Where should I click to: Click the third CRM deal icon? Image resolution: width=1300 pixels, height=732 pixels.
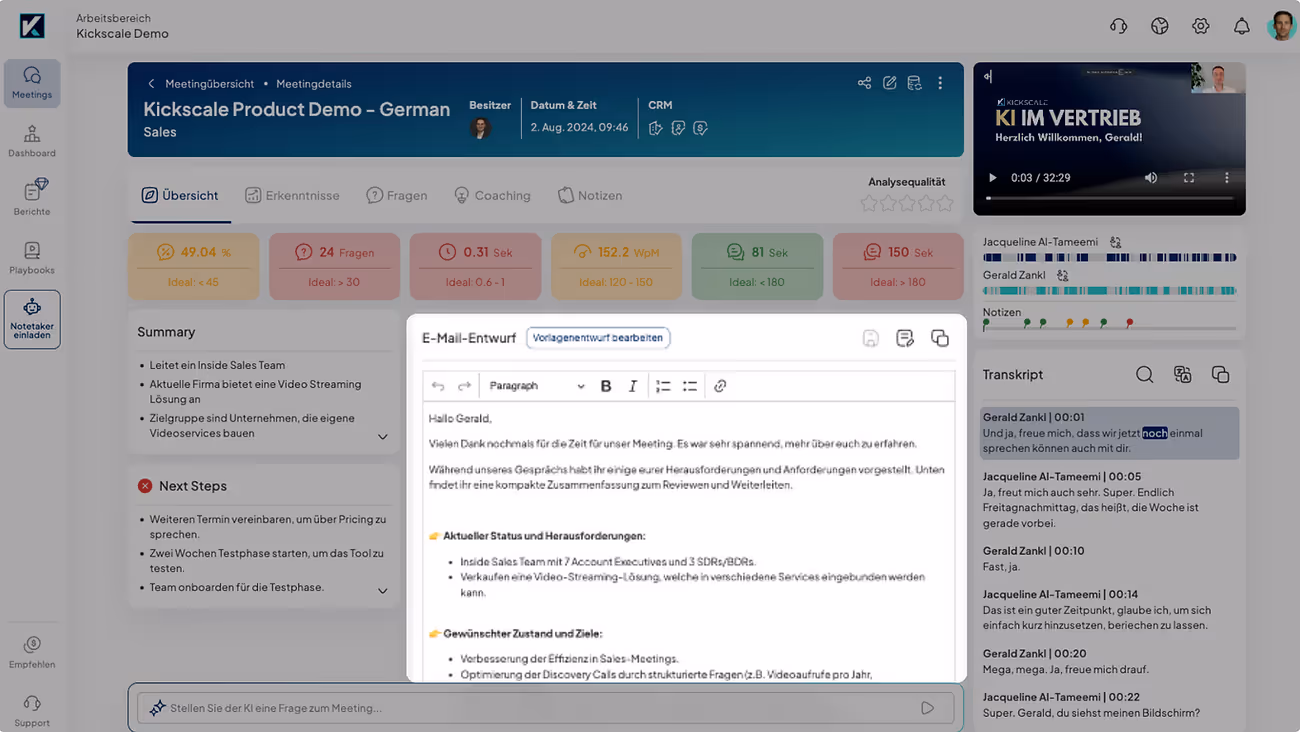tap(700, 128)
